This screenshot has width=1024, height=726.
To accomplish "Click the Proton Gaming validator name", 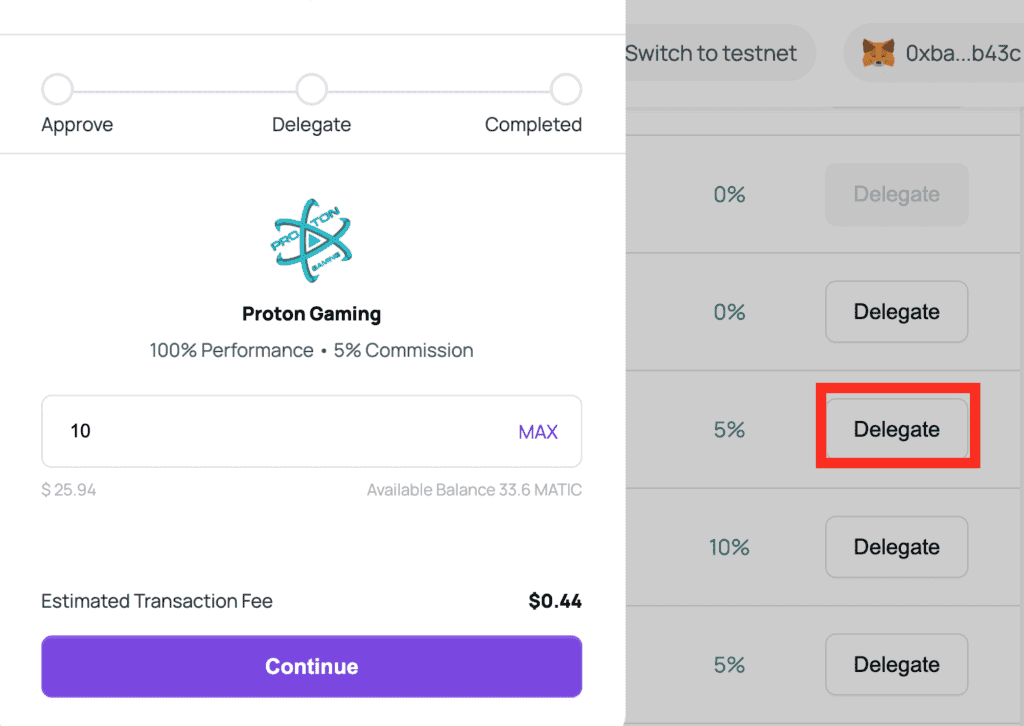I will [311, 313].
